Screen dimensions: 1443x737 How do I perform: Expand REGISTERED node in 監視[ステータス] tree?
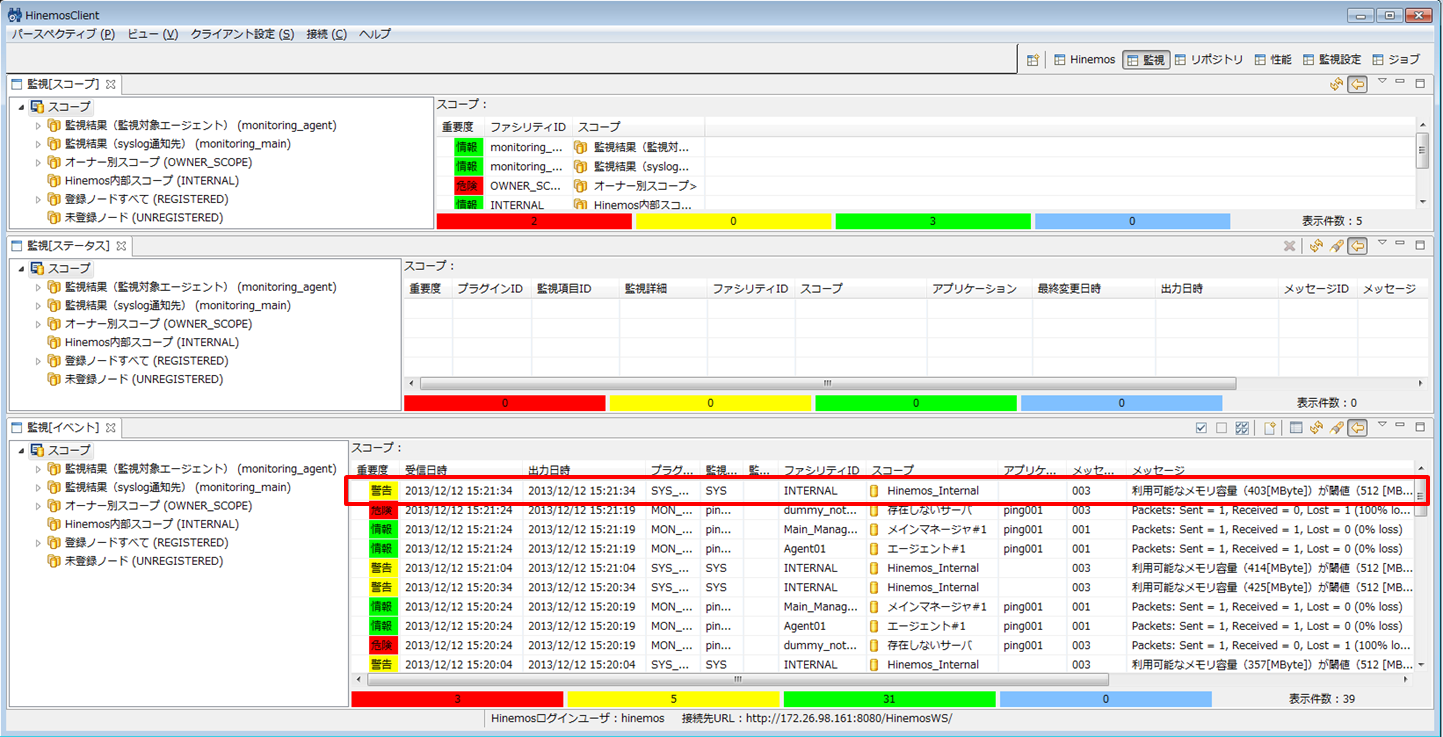coord(38,361)
